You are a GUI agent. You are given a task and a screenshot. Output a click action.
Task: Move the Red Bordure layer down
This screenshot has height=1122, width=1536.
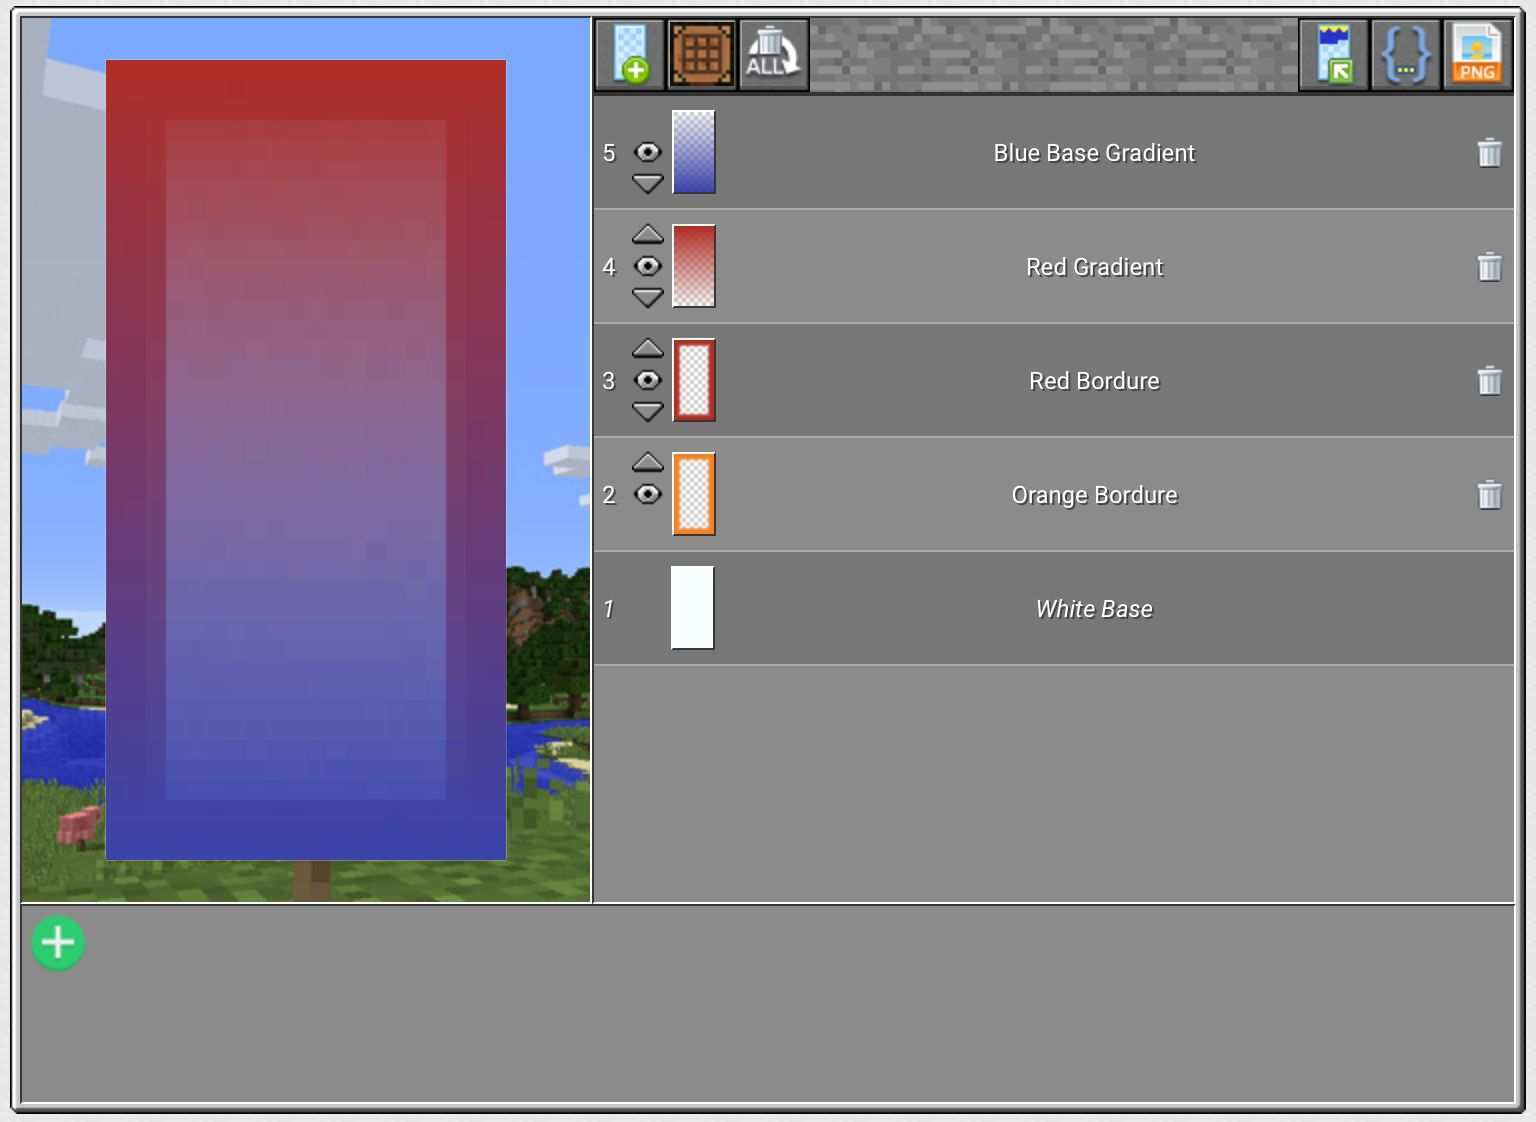pyautogui.click(x=648, y=411)
